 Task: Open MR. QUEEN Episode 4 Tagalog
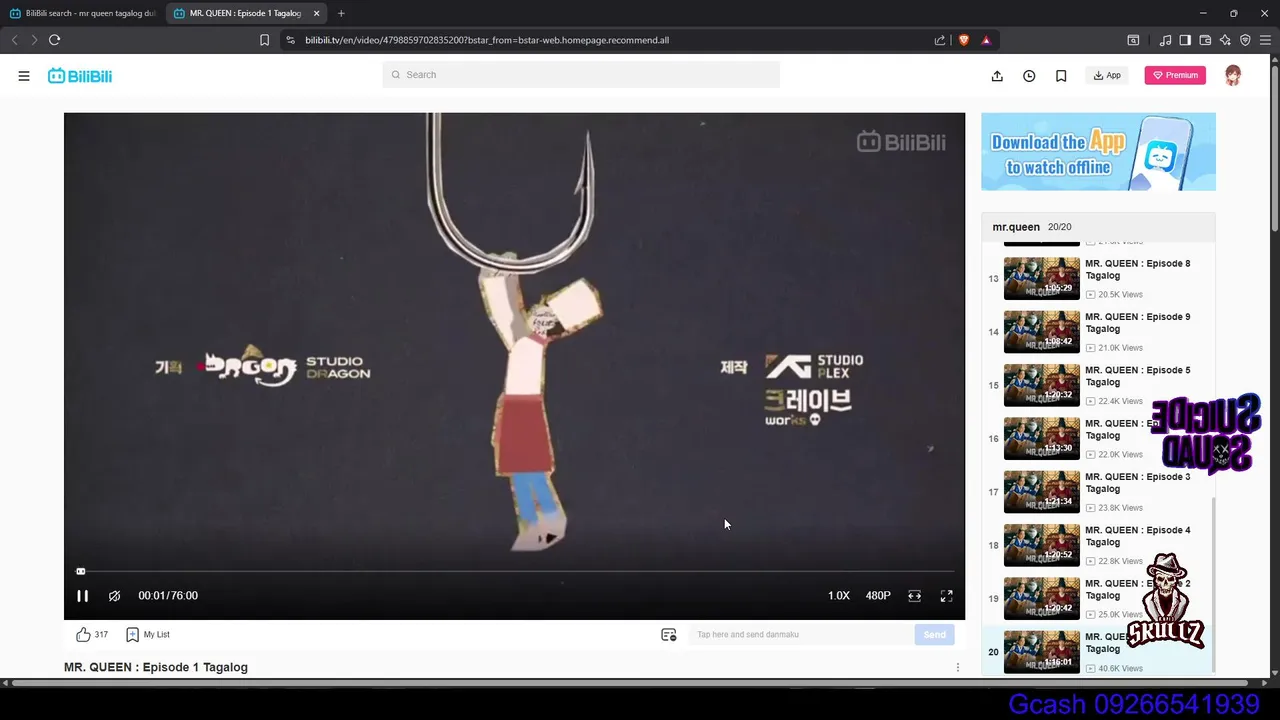pos(1138,536)
